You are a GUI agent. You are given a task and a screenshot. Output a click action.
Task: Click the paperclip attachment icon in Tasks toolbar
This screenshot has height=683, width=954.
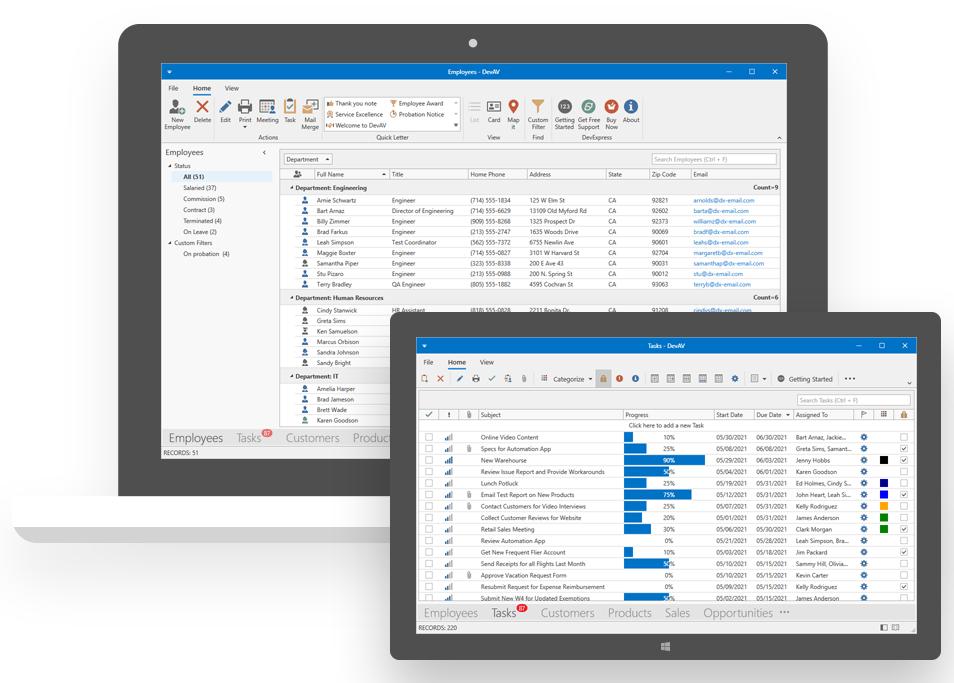coord(524,378)
